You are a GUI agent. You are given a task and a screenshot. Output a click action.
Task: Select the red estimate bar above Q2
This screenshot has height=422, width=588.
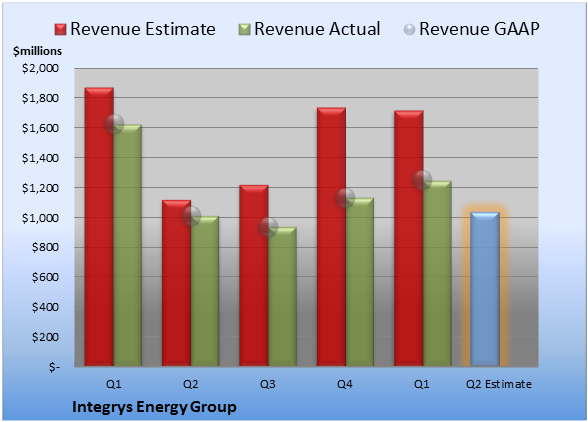[x=176, y=283]
